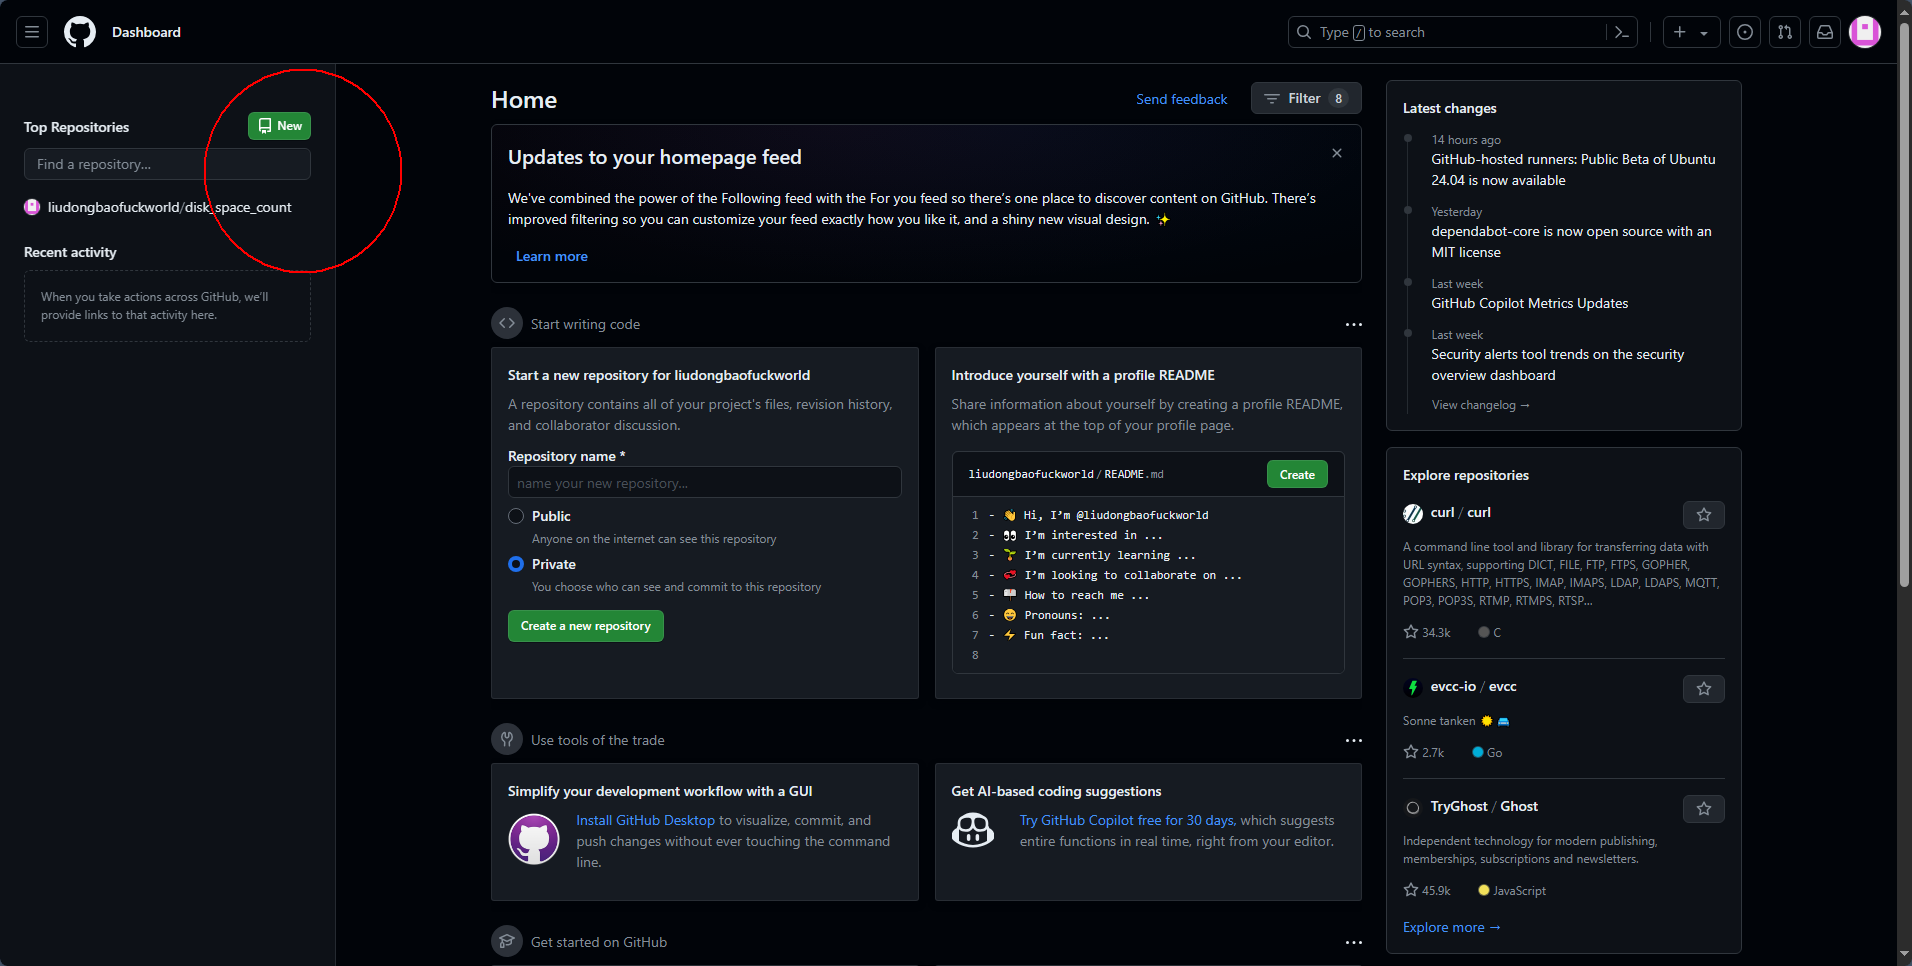Screen dimensions: 1912x966
Task: Click the Repository name input field
Action: 705,483
